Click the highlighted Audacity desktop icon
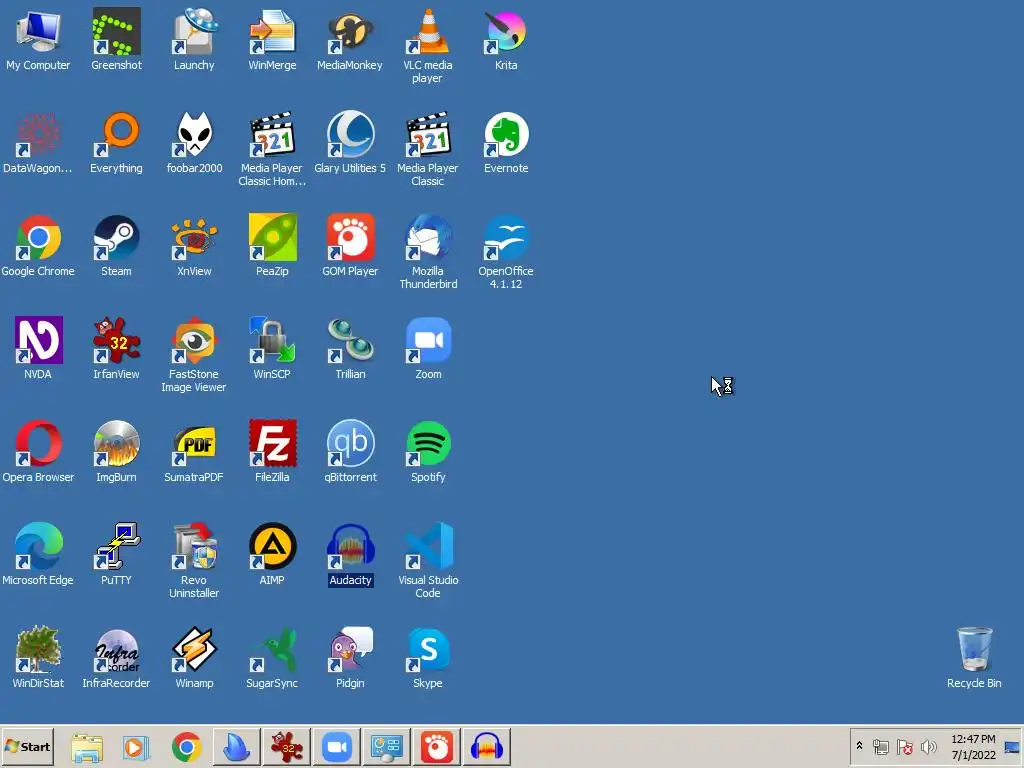1024x768 pixels. point(350,554)
